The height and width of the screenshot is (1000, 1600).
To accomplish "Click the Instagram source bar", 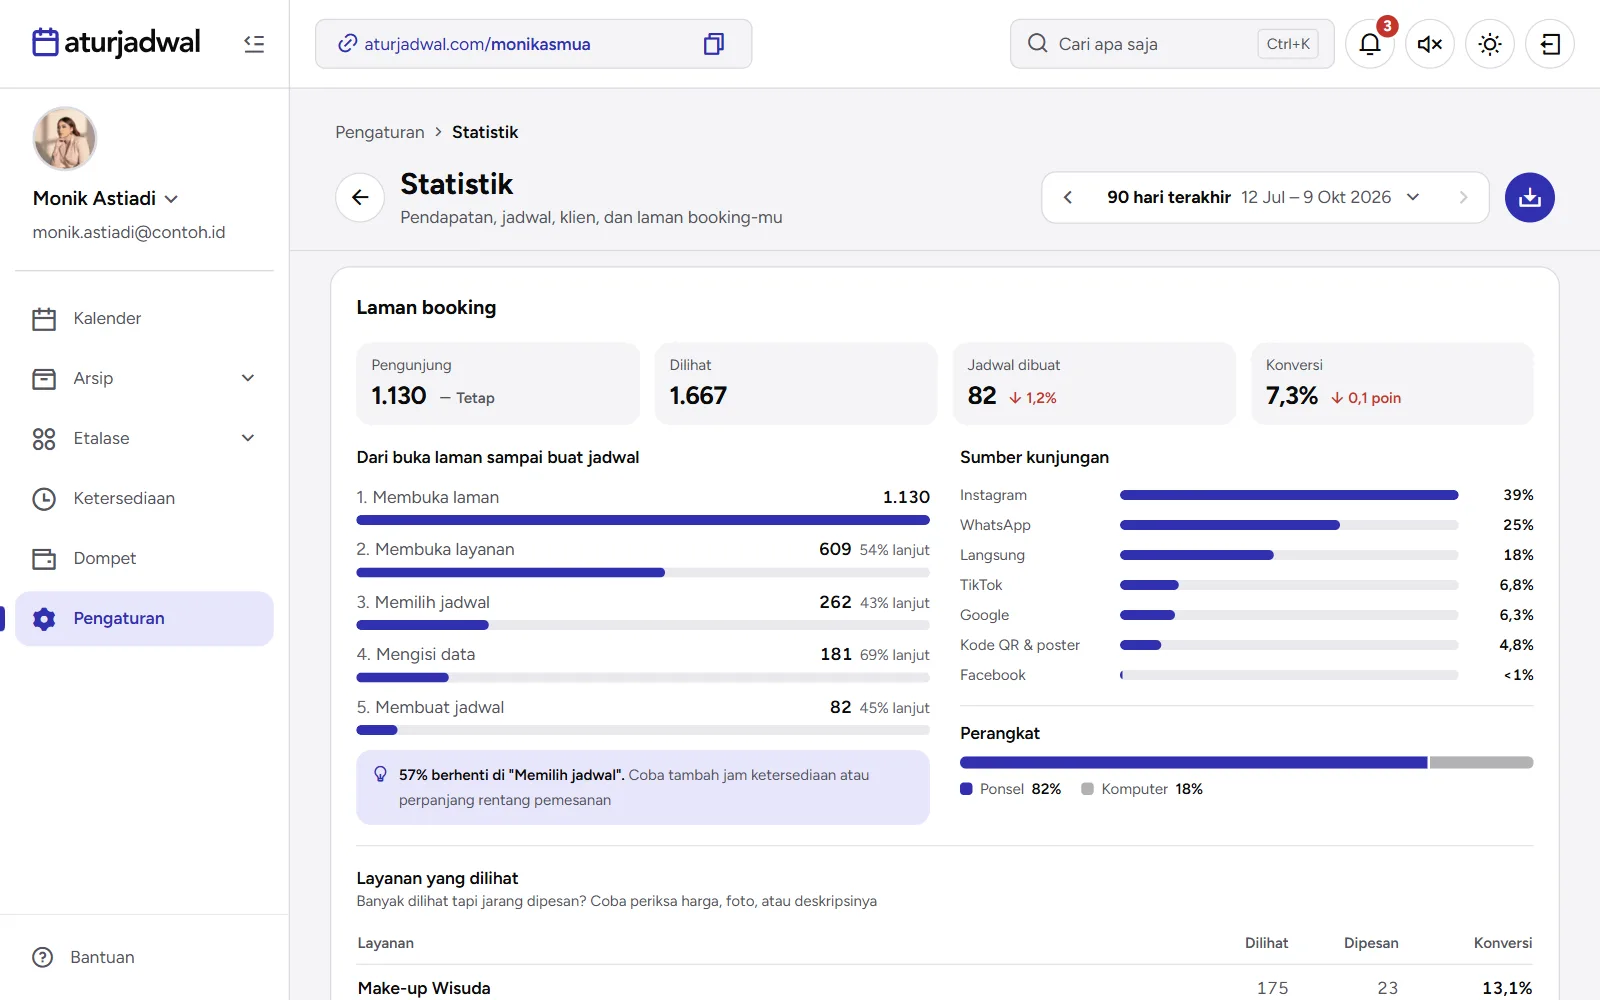I will tap(1289, 495).
